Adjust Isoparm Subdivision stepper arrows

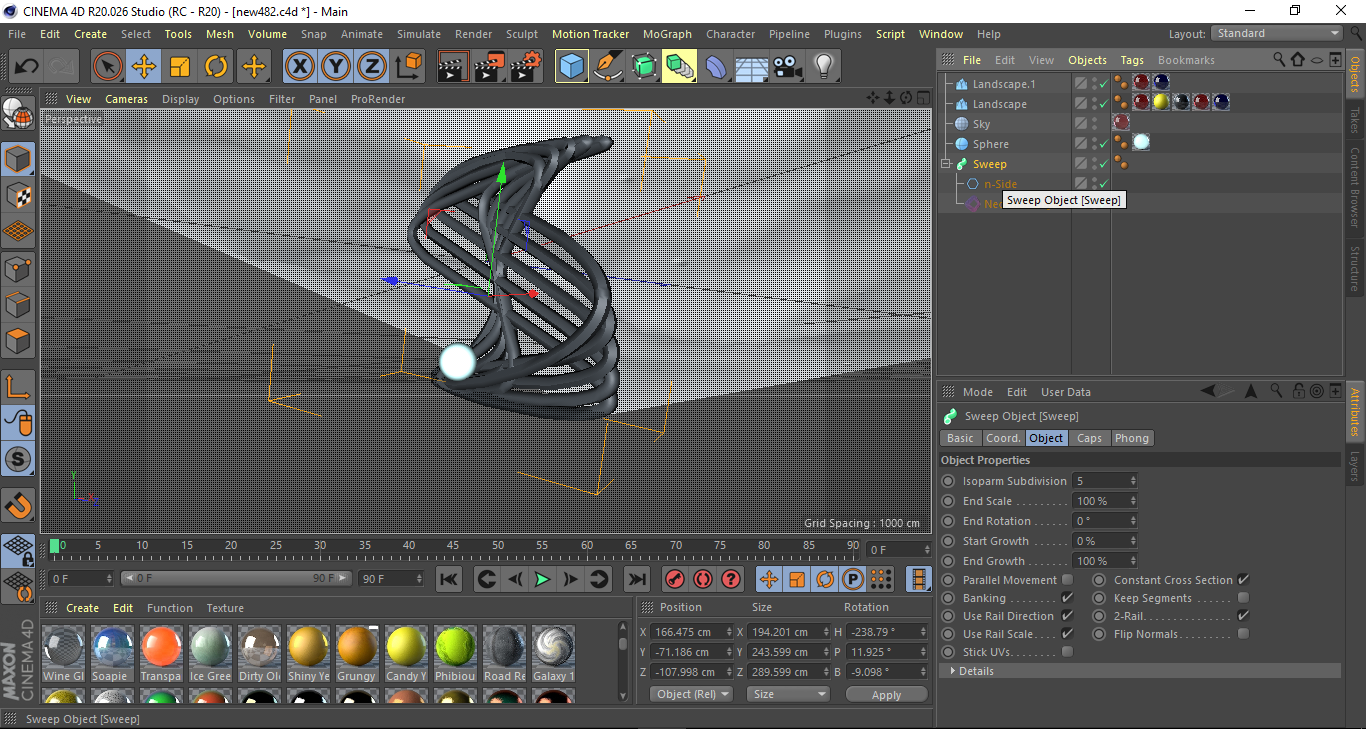(1133, 481)
